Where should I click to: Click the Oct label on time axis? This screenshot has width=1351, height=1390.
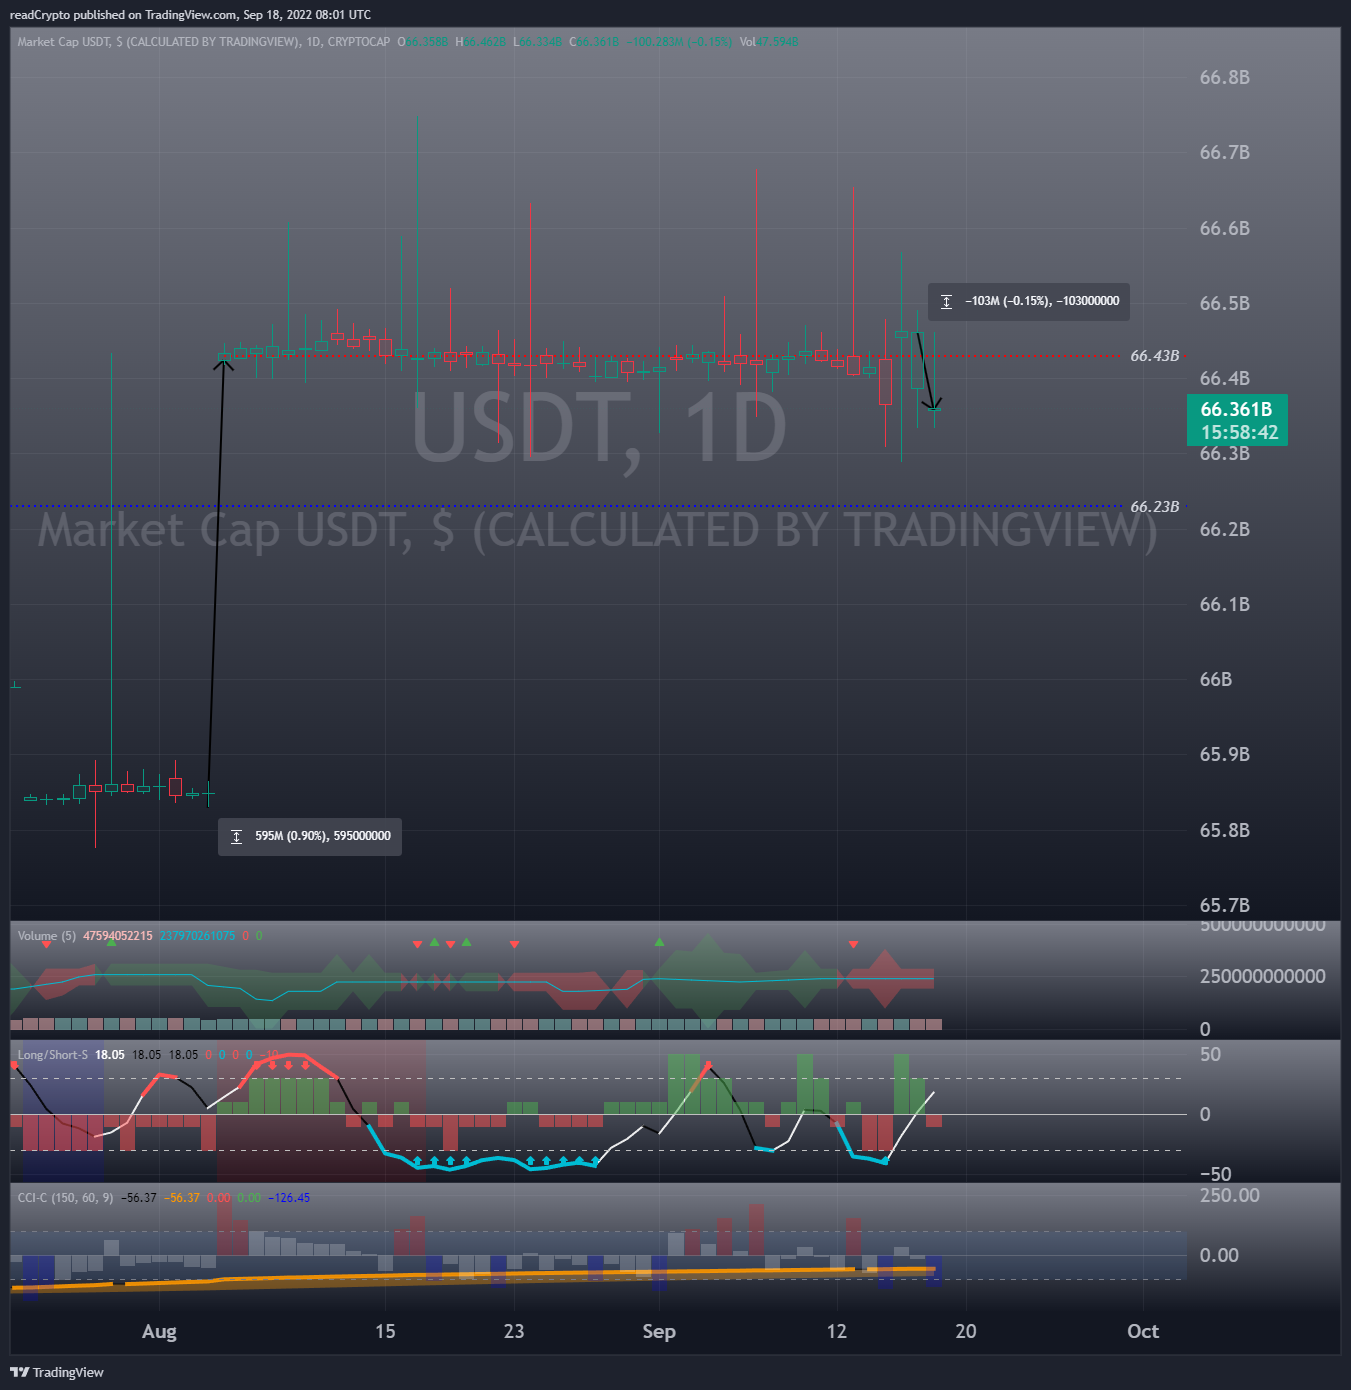point(1143,1331)
